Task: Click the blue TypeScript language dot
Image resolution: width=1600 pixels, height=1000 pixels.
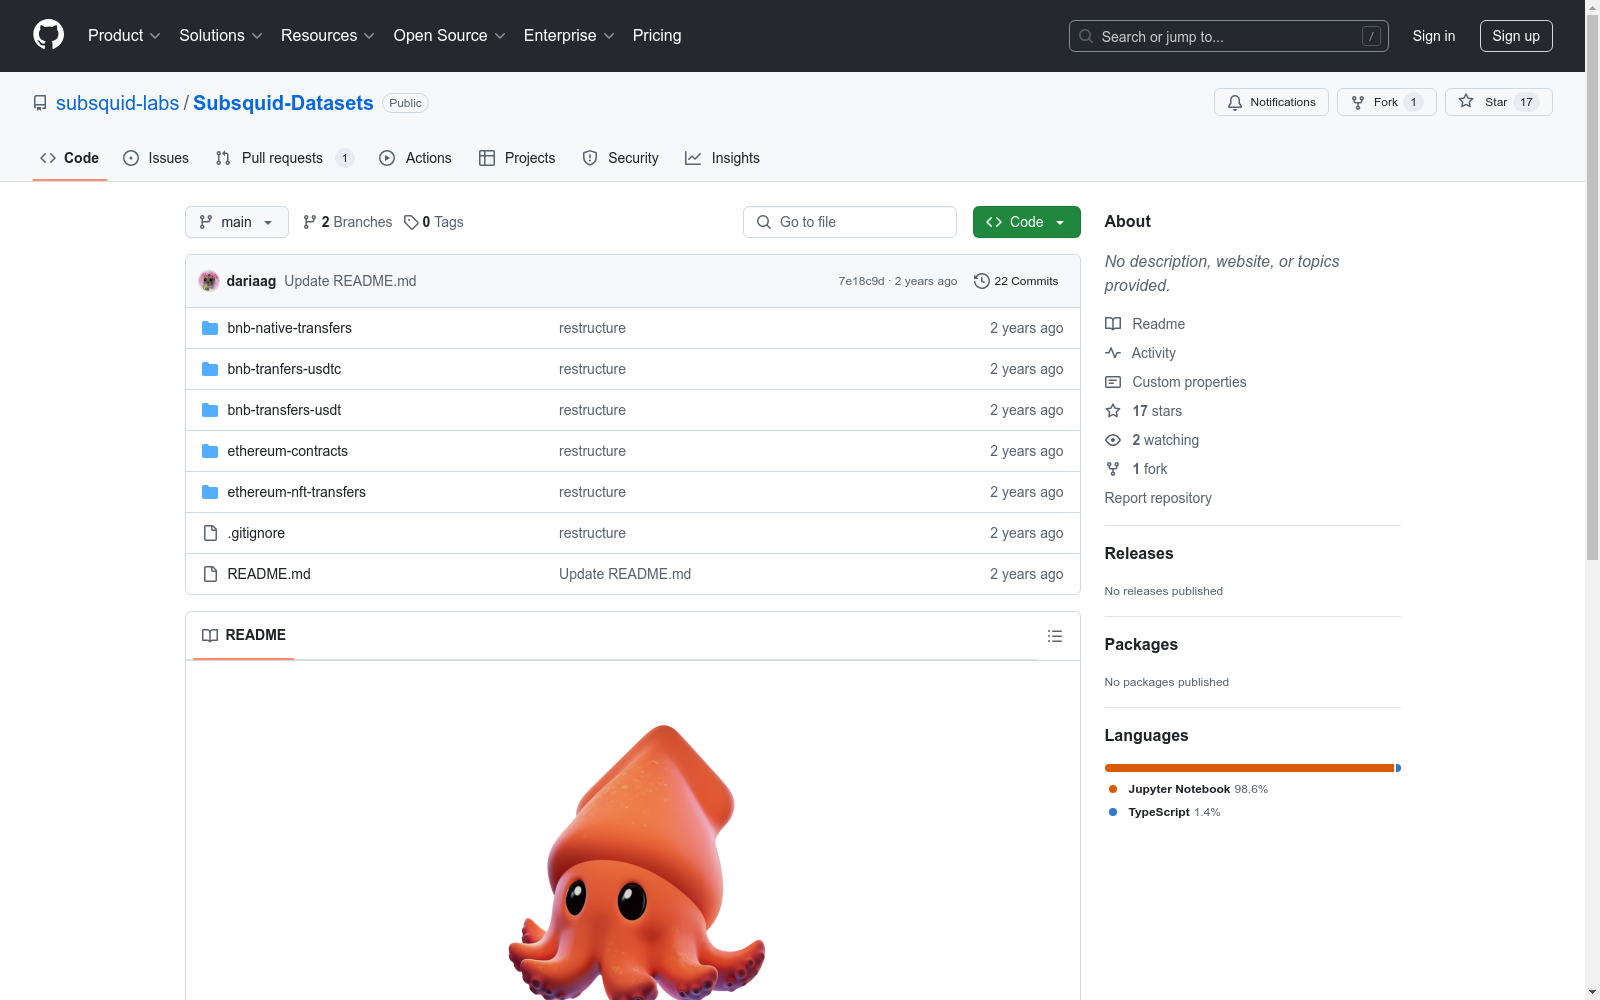Action: coord(1113,812)
